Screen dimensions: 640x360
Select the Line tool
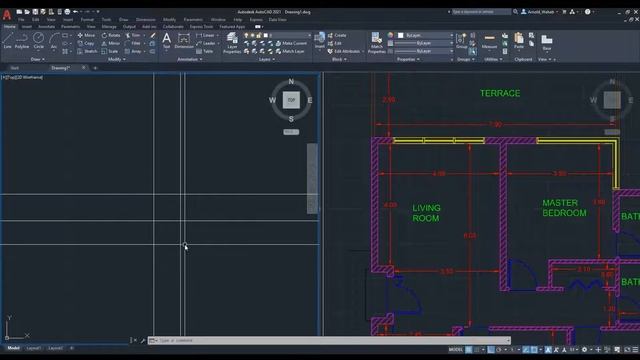pos(7,41)
